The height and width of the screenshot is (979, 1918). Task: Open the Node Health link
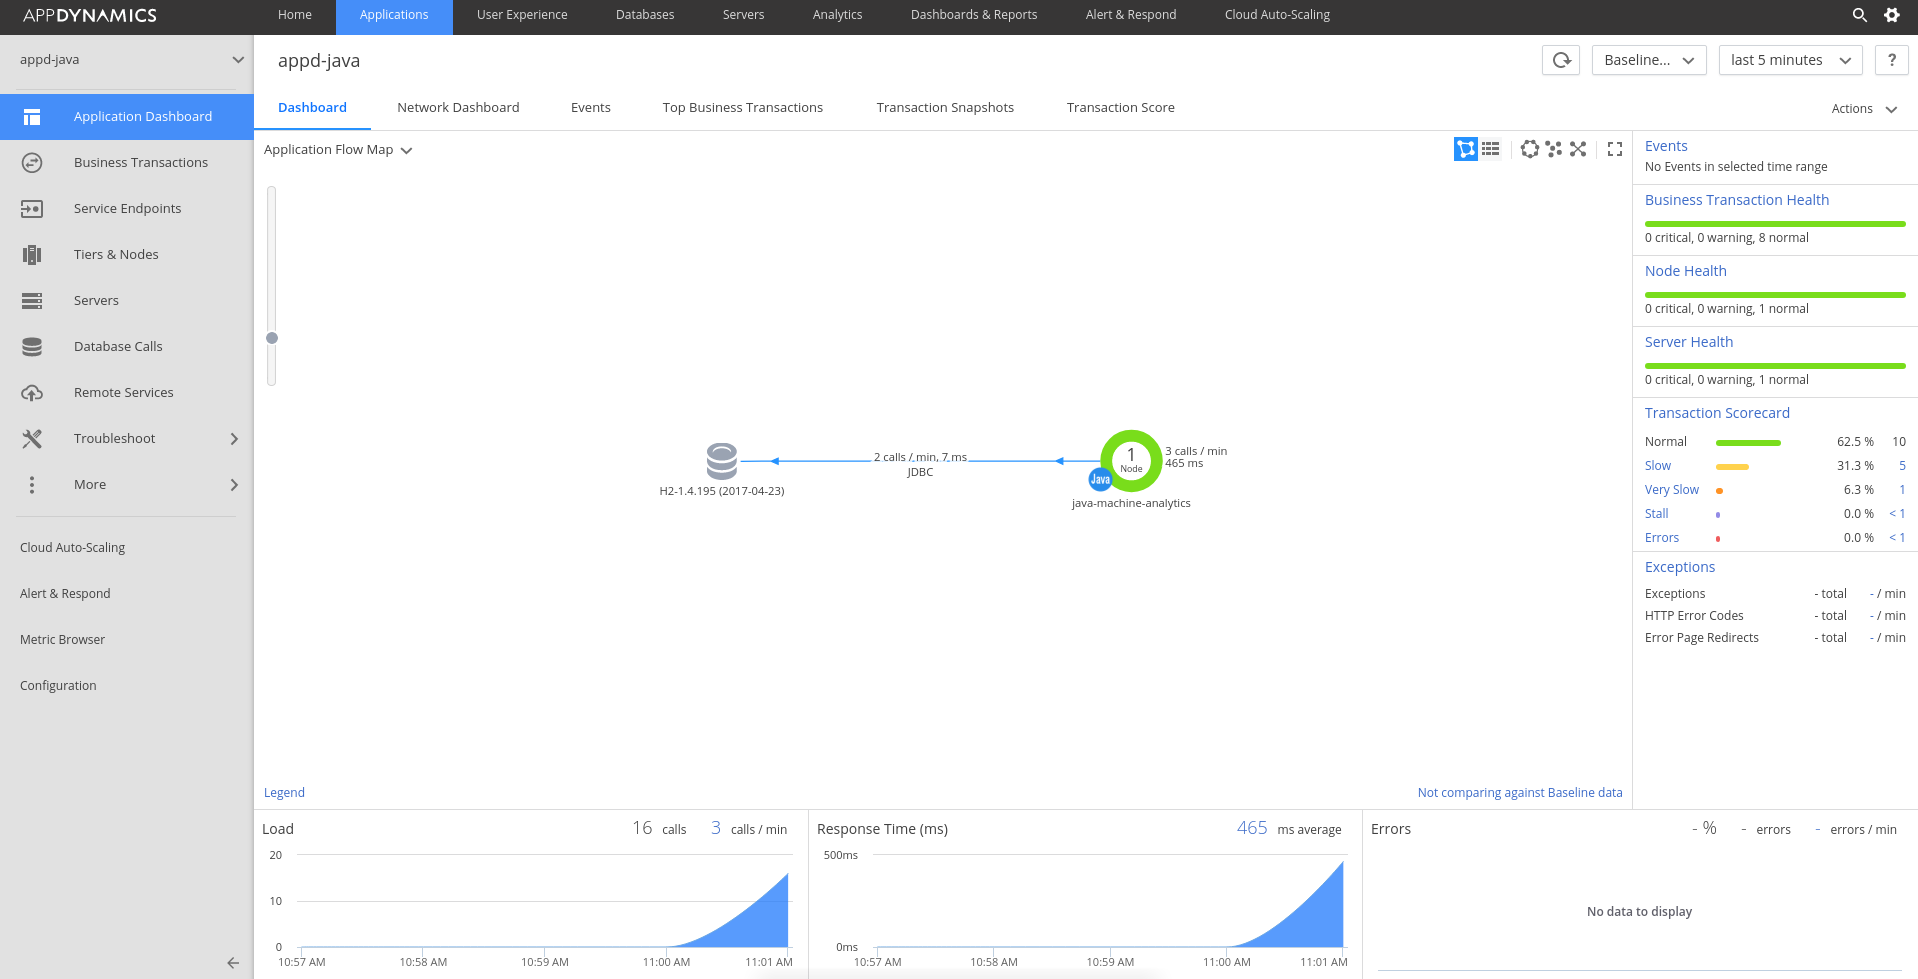pyautogui.click(x=1686, y=271)
